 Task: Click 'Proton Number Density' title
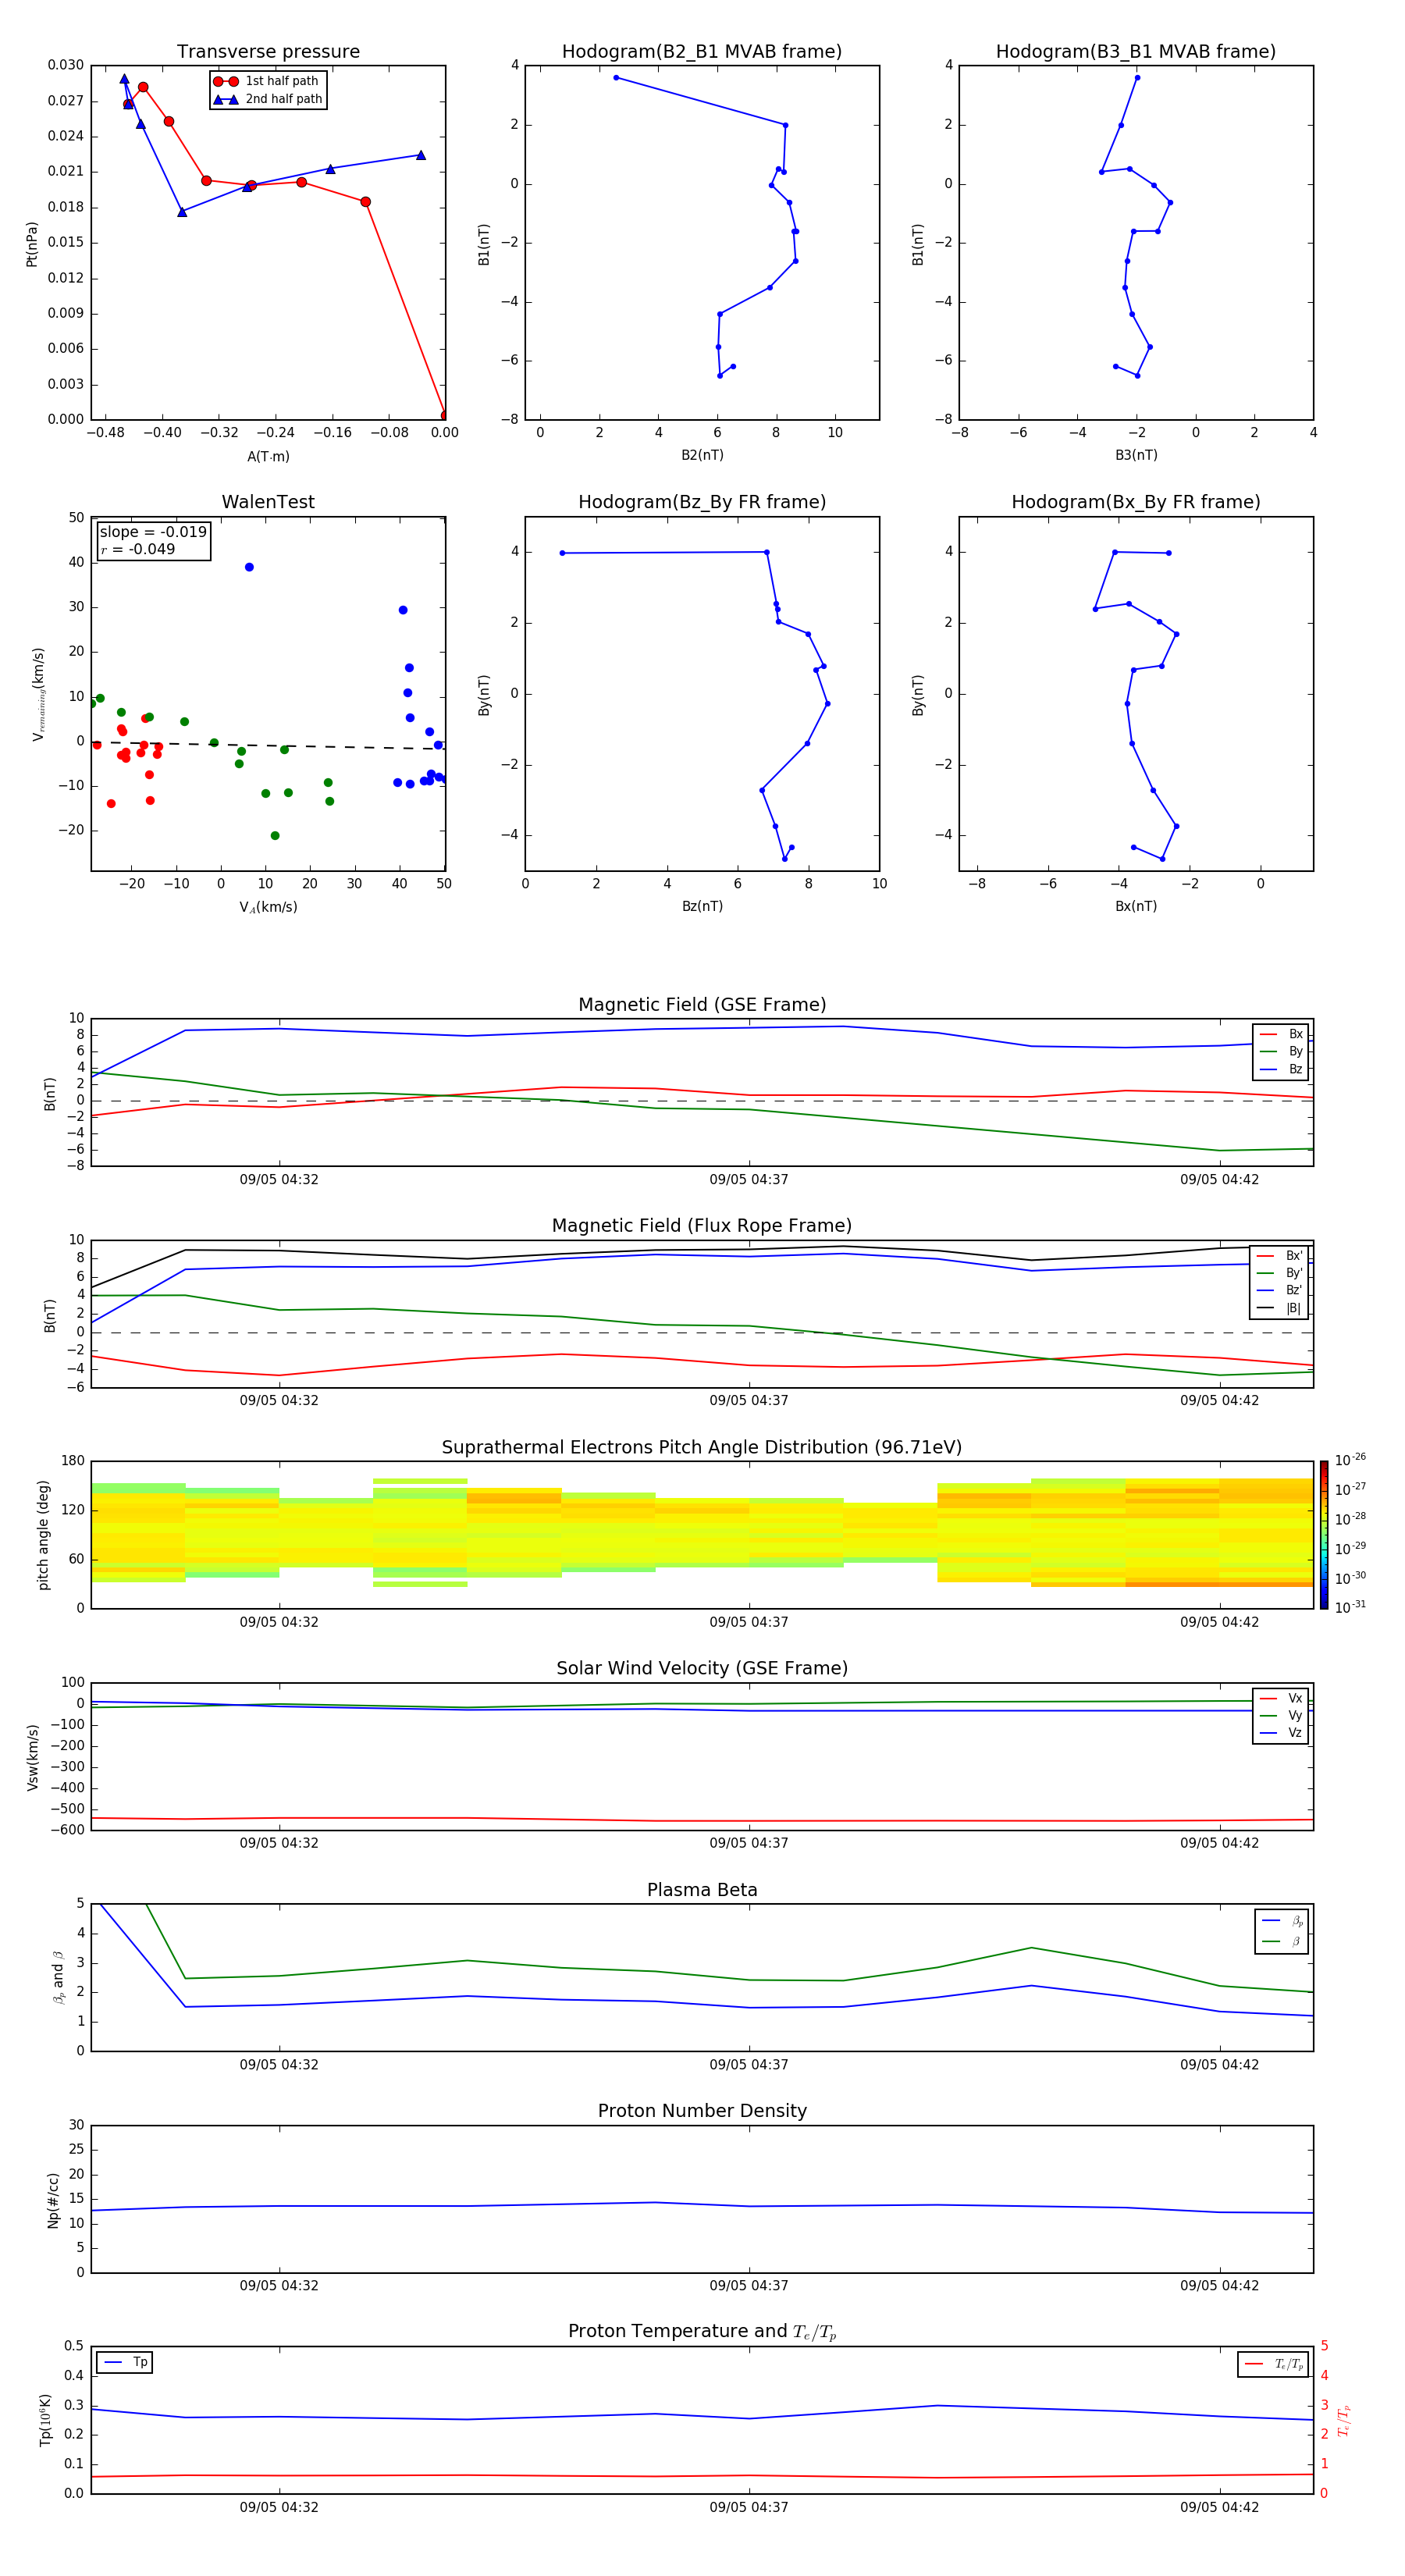click(702, 2111)
